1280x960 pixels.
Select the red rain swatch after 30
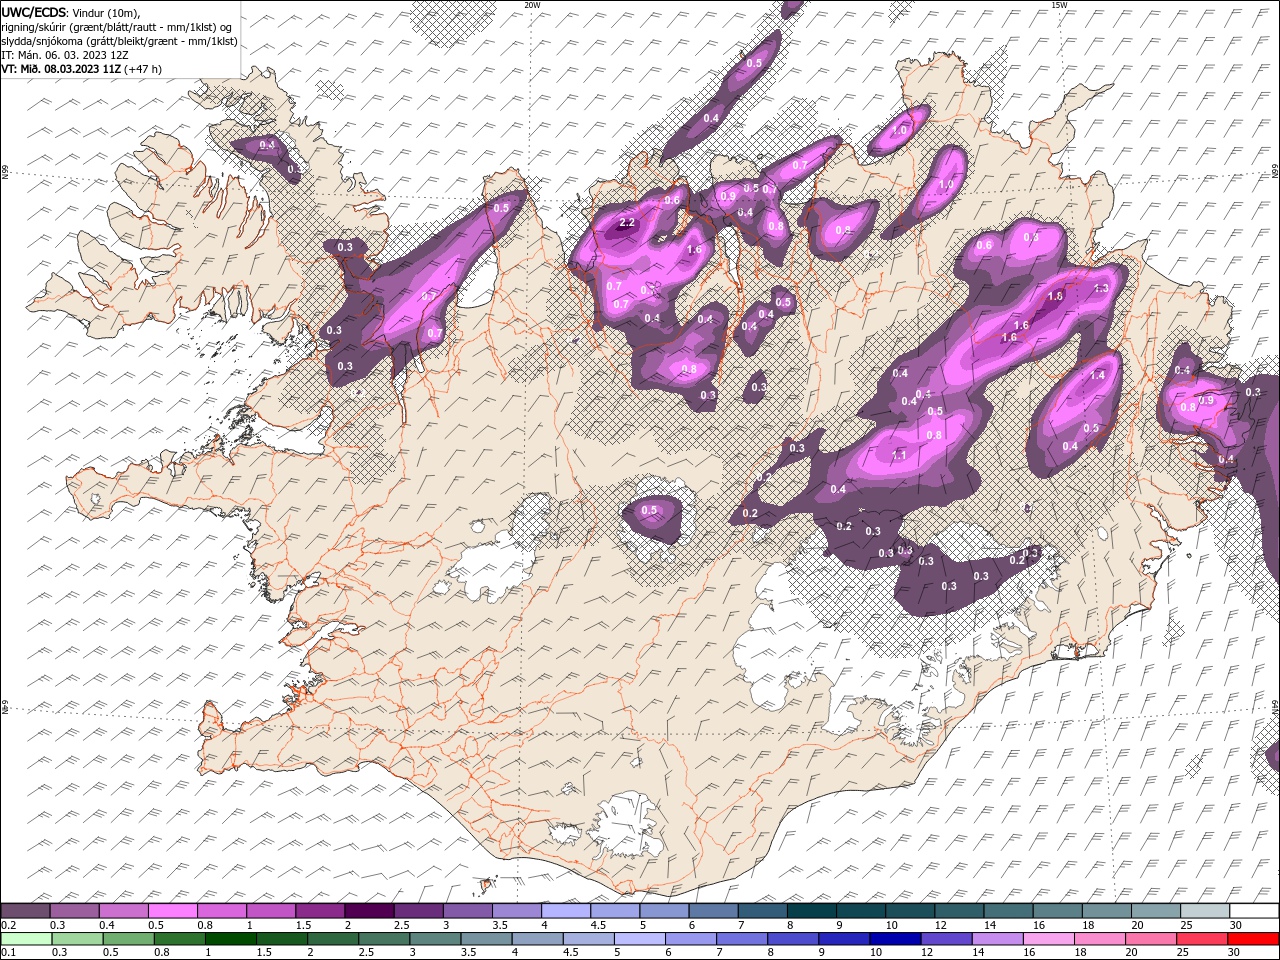(1254, 939)
